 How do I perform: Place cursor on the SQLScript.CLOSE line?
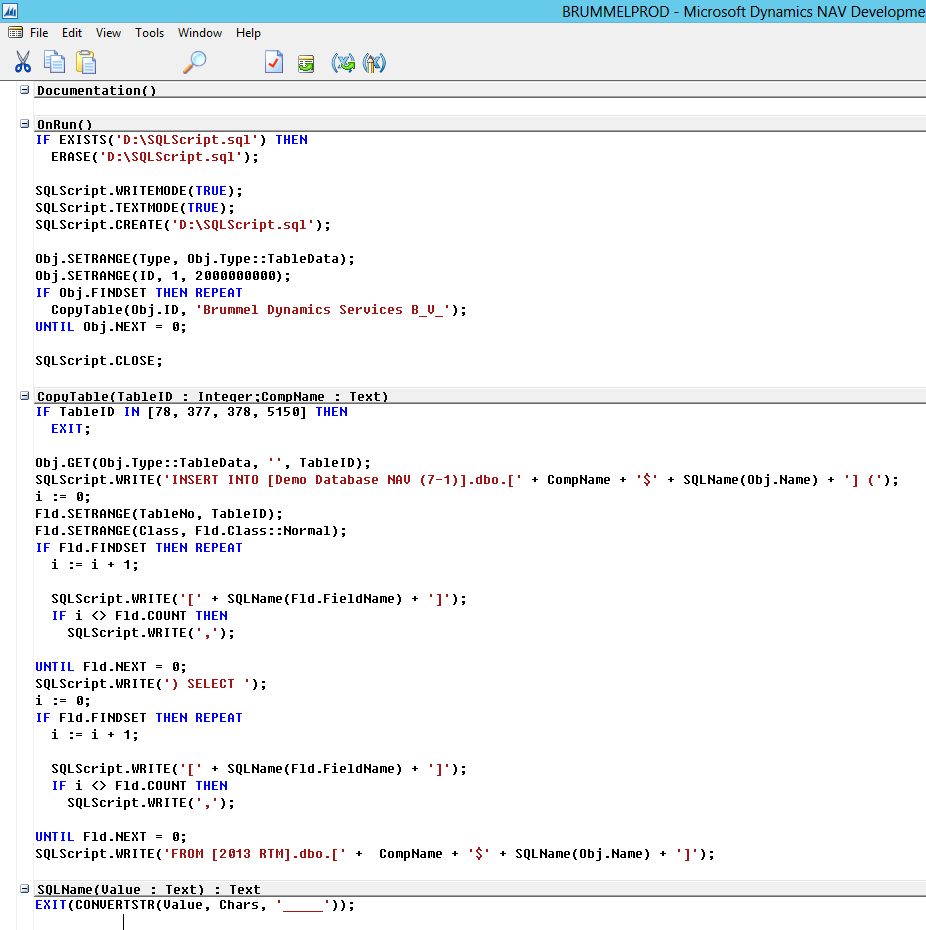pos(98,360)
